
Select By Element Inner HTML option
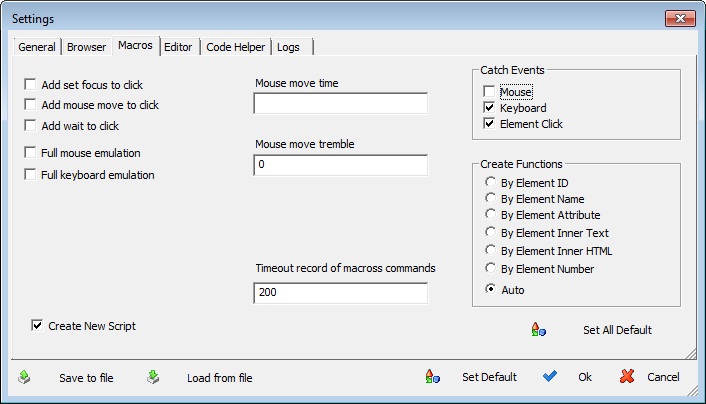(x=490, y=250)
